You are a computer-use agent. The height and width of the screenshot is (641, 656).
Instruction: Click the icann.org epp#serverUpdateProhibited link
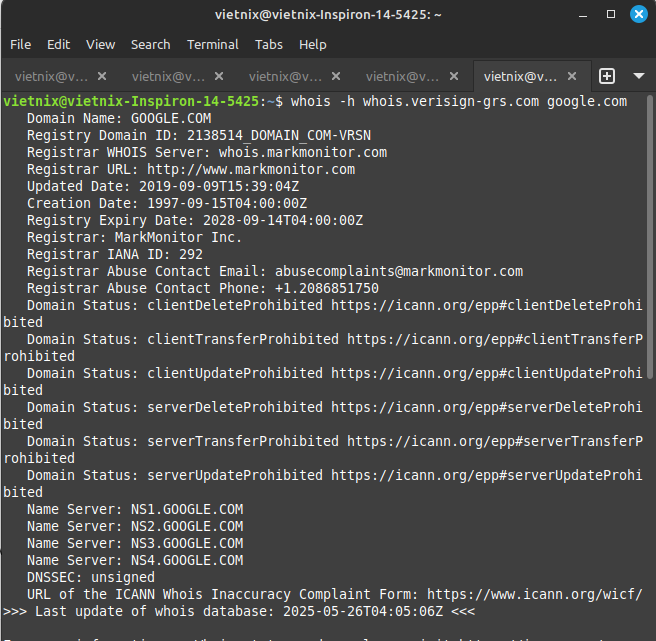[x=487, y=475]
